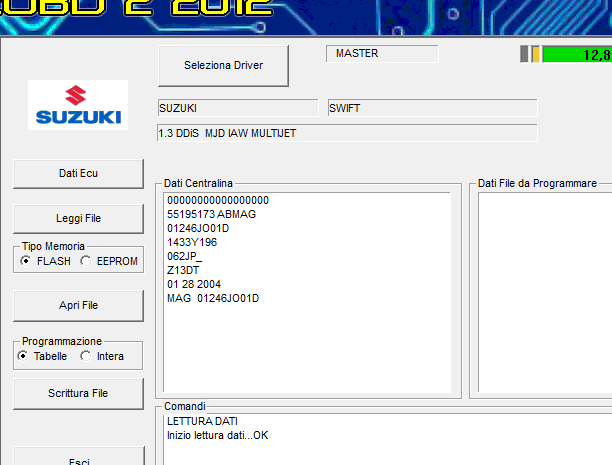Click the SUZUKI make field
The image size is (612, 465).
(238, 108)
